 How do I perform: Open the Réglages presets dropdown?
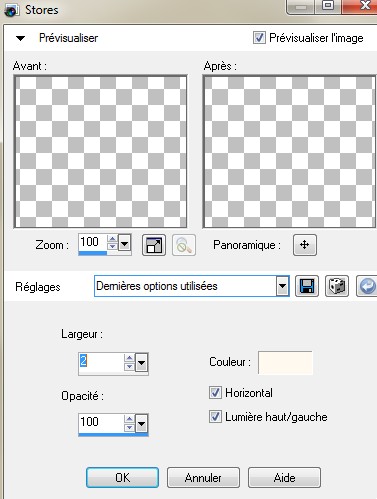[x=282, y=286]
